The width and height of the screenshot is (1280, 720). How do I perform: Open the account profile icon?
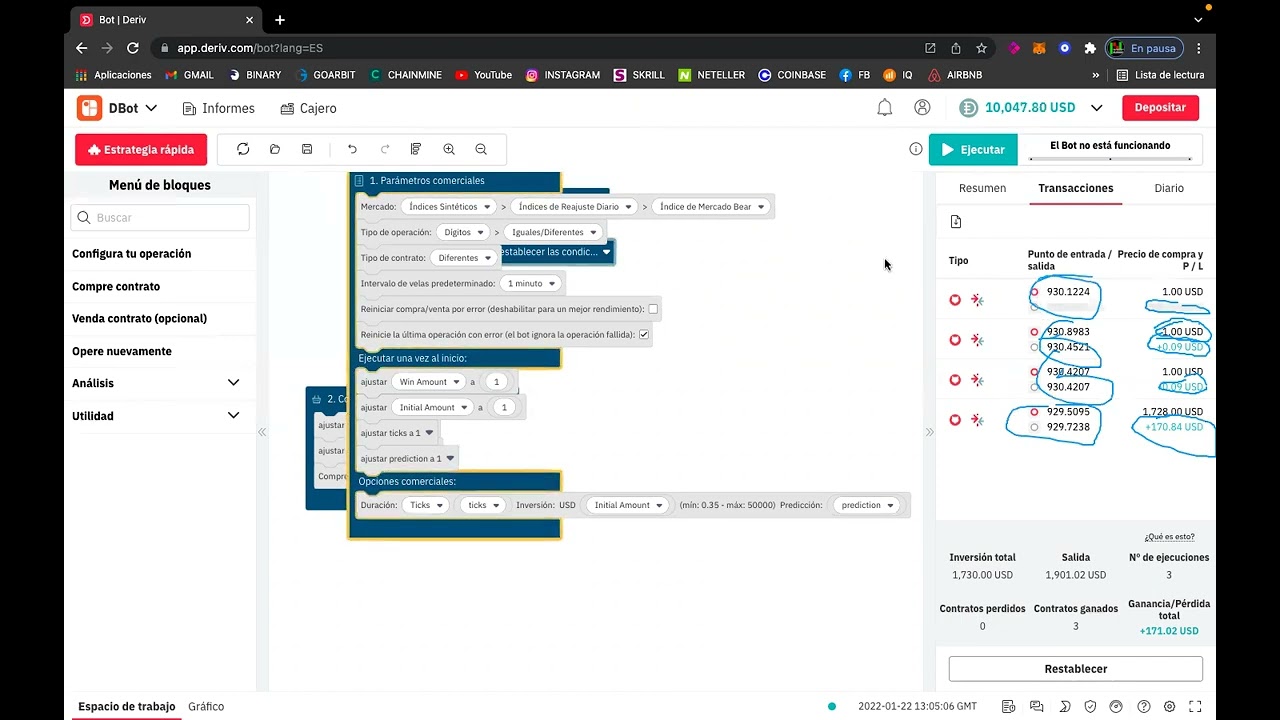coord(922,107)
